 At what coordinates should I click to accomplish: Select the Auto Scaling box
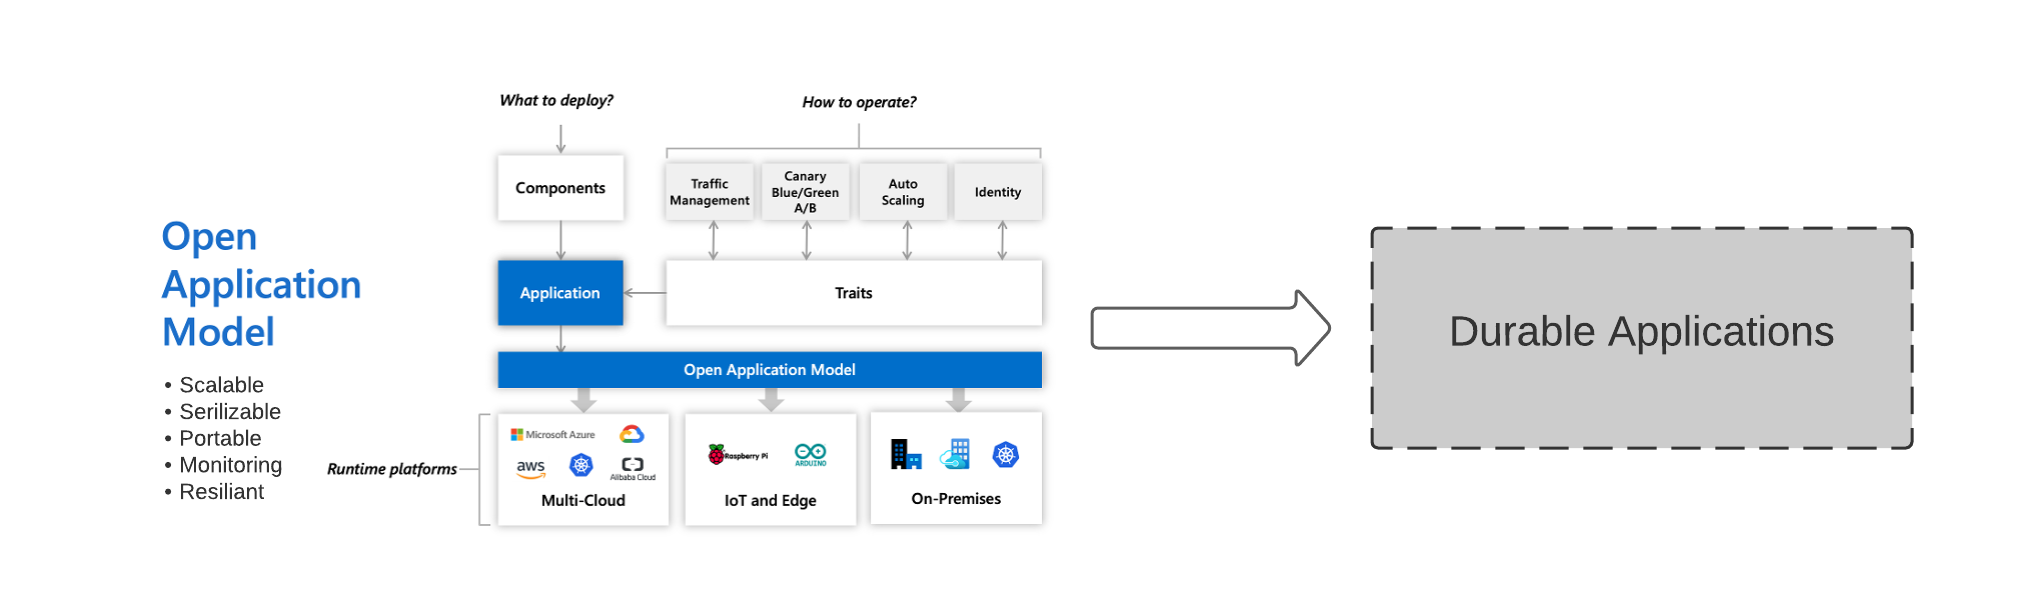903,192
